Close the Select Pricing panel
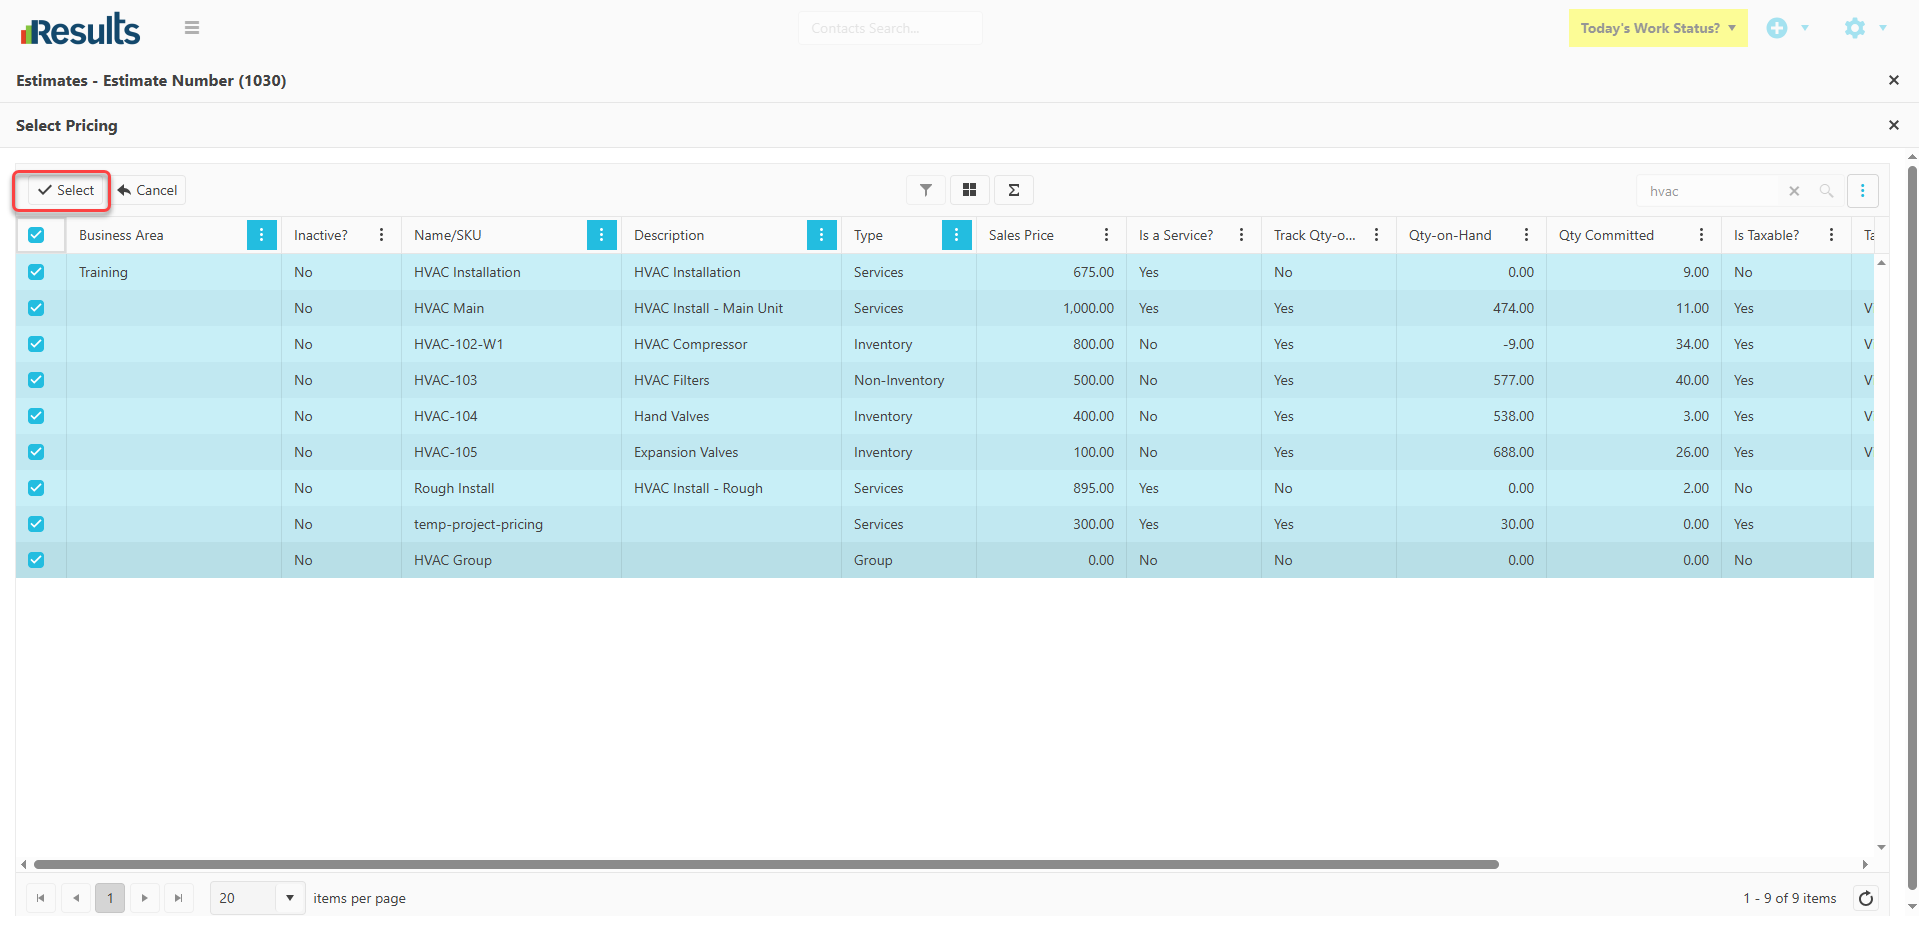 (1893, 125)
